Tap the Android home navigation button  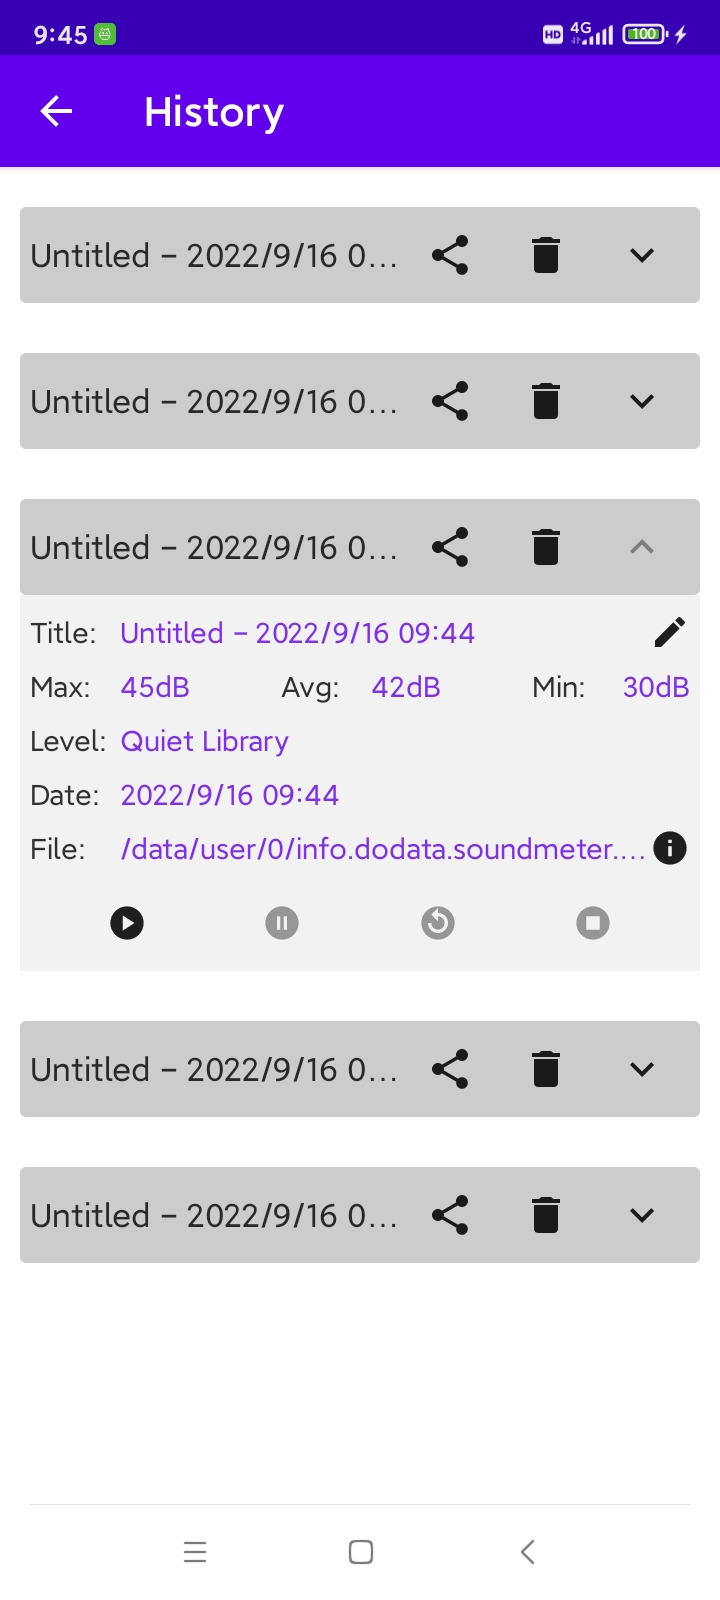[x=361, y=1552]
